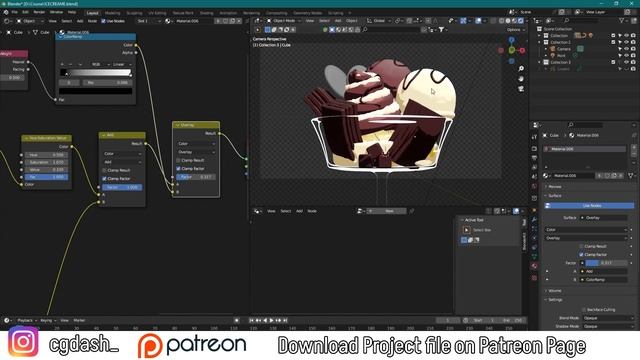Open the Playback menu in timeline
The height and width of the screenshot is (360, 640).
pos(27,320)
